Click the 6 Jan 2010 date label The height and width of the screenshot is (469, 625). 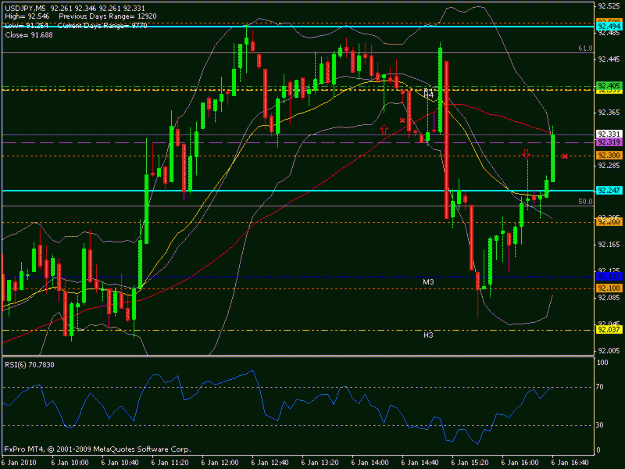pyautogui.click(x=18, y=463)
